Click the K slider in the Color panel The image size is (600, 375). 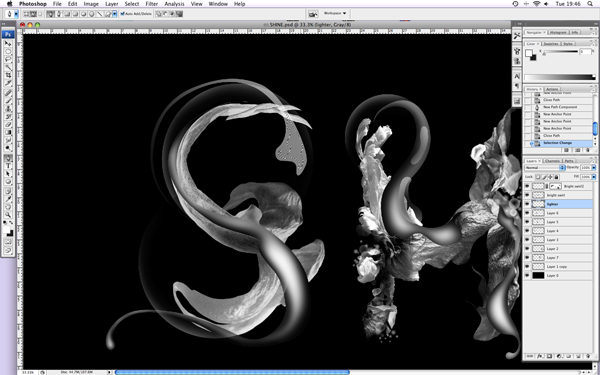pos(561,52)
